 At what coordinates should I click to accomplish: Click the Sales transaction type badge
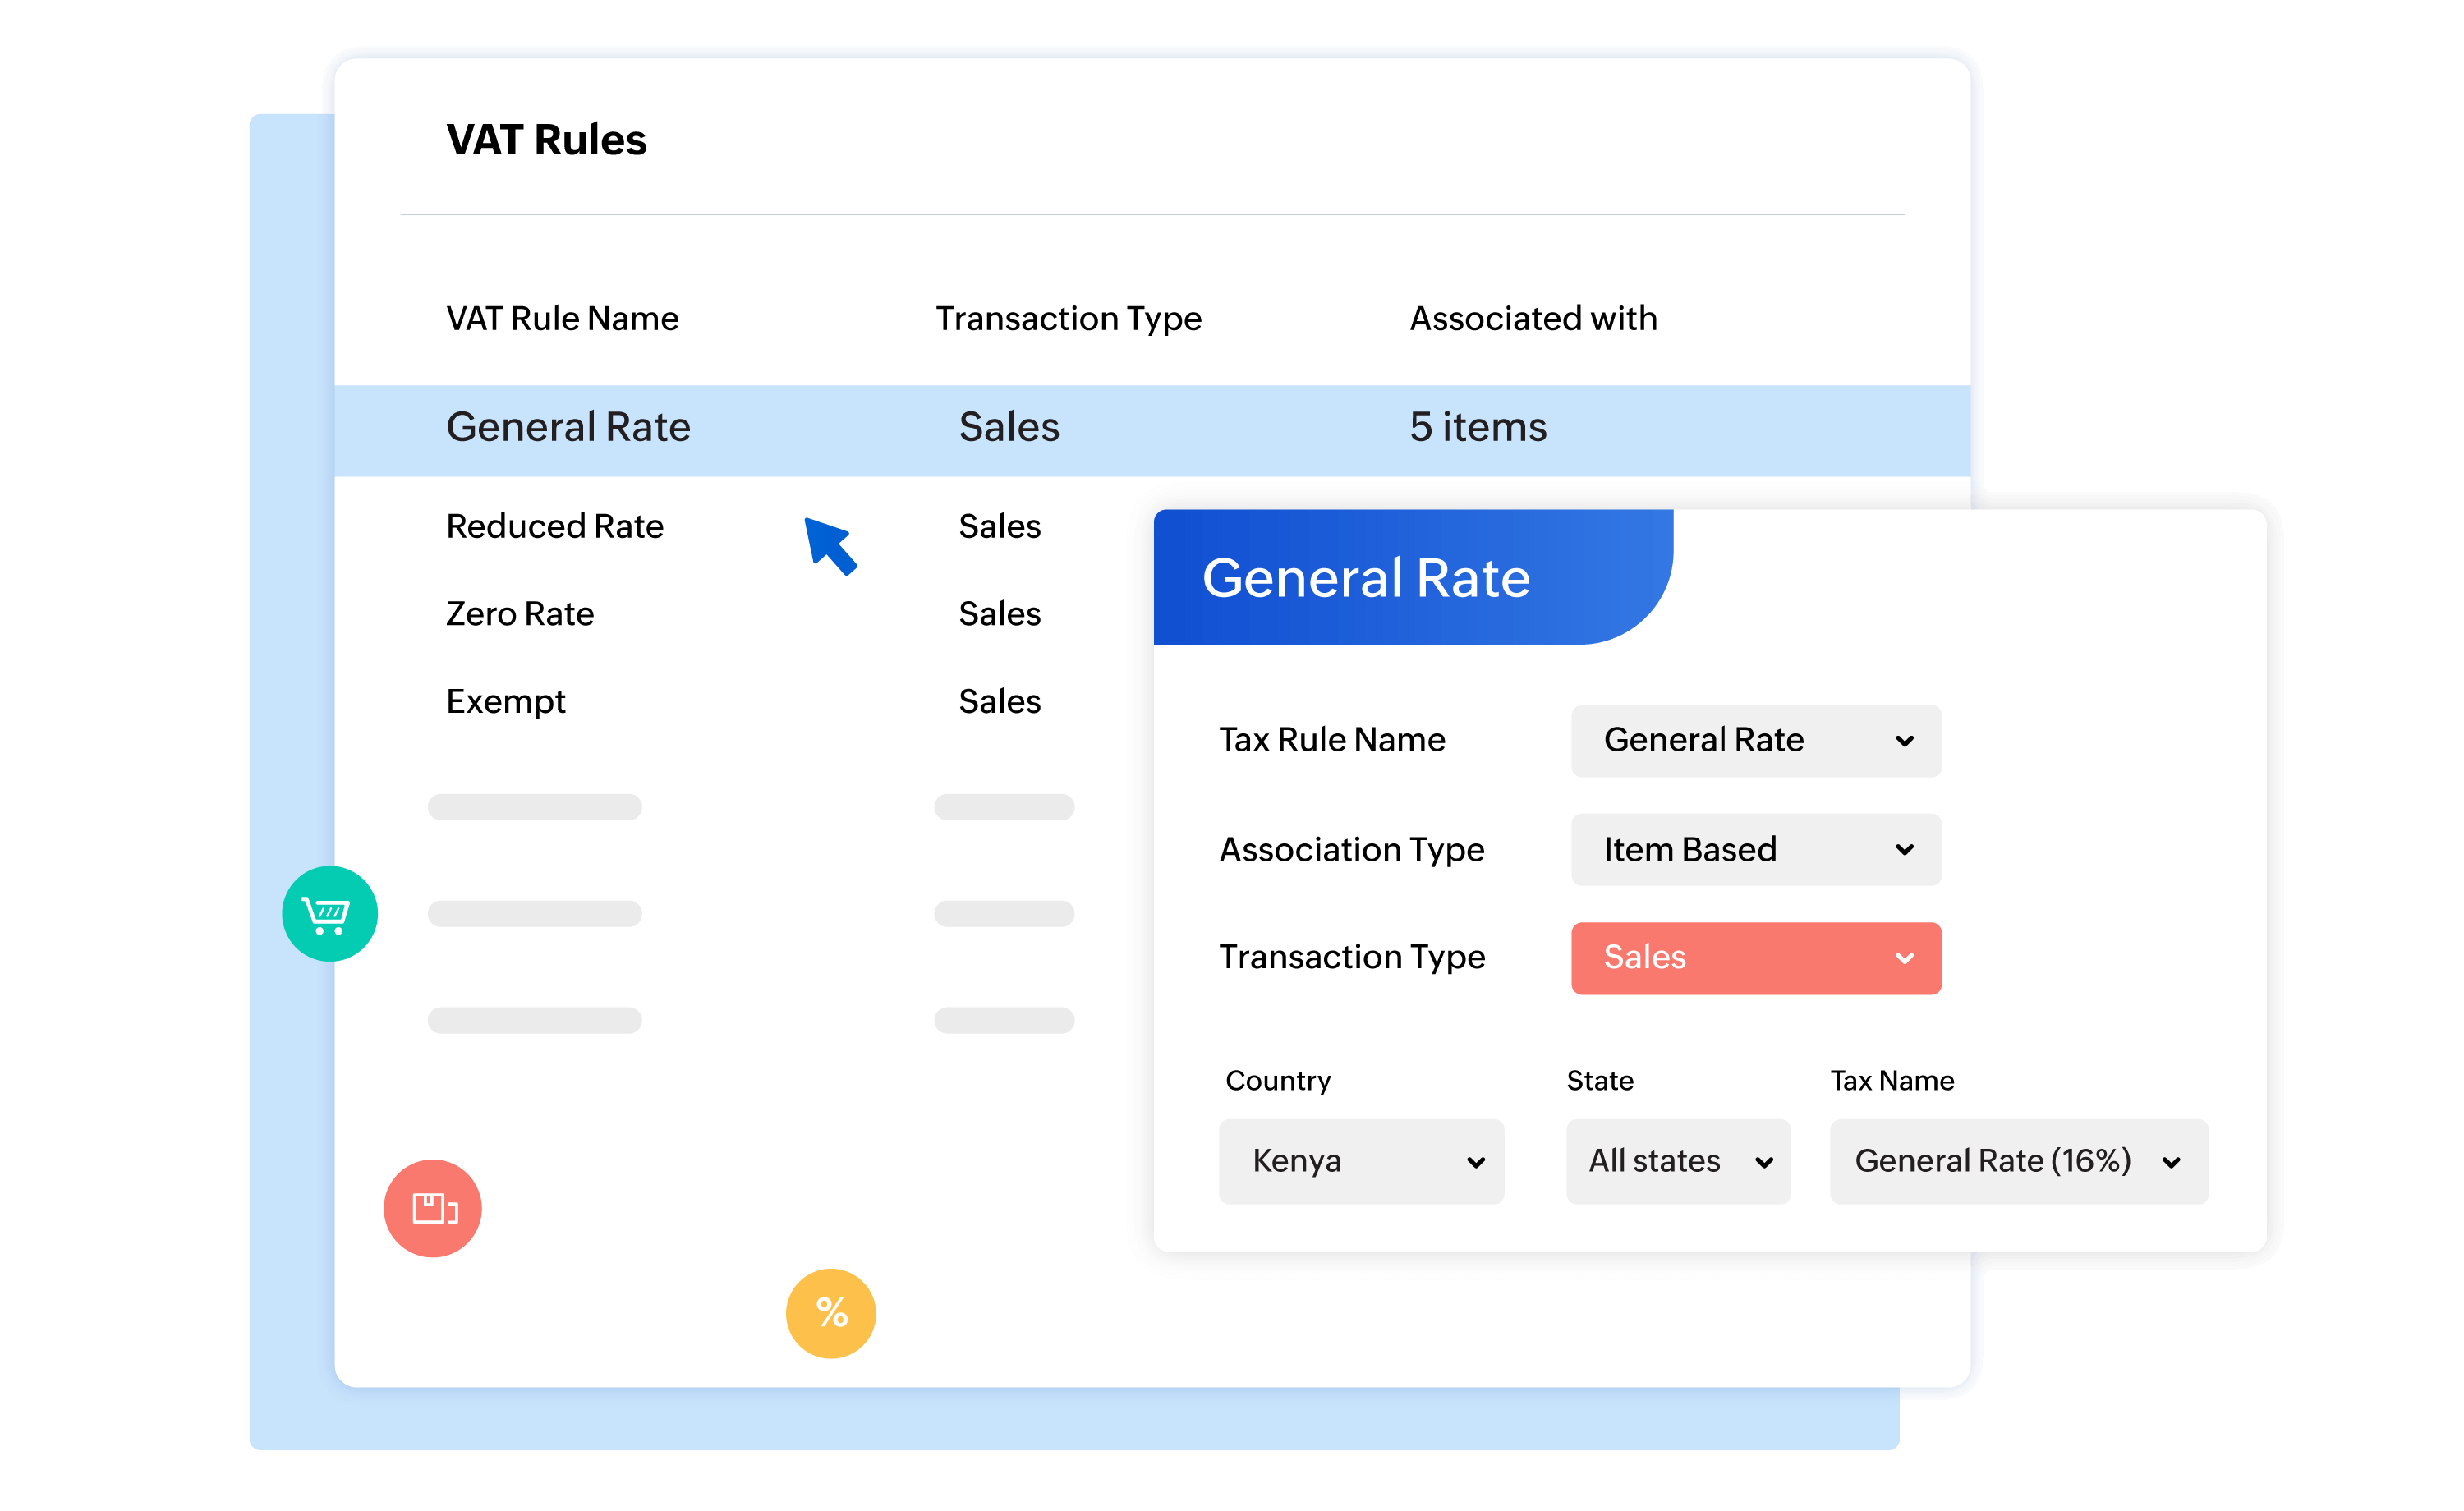[x=1753, y=958]
